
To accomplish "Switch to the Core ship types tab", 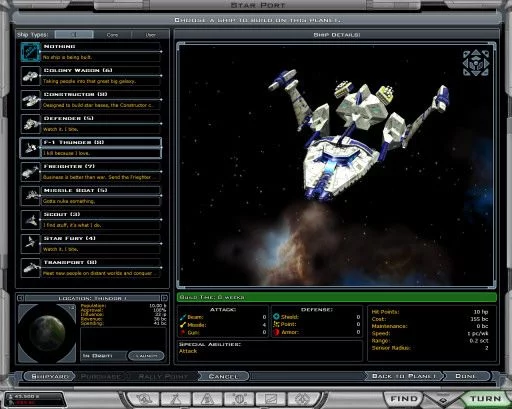I will tap(112, 35).
